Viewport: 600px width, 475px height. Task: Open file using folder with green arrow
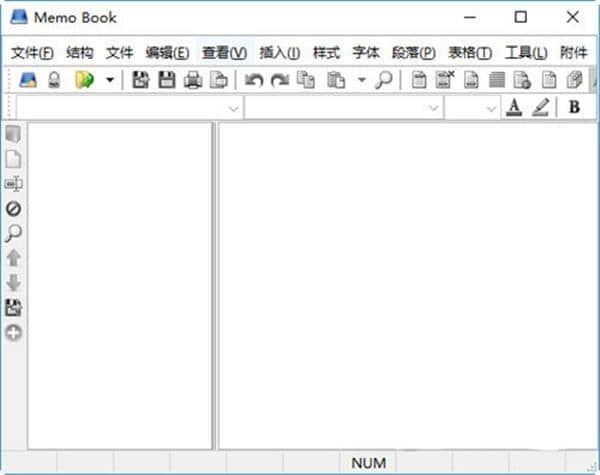click(x=85, y=80)
